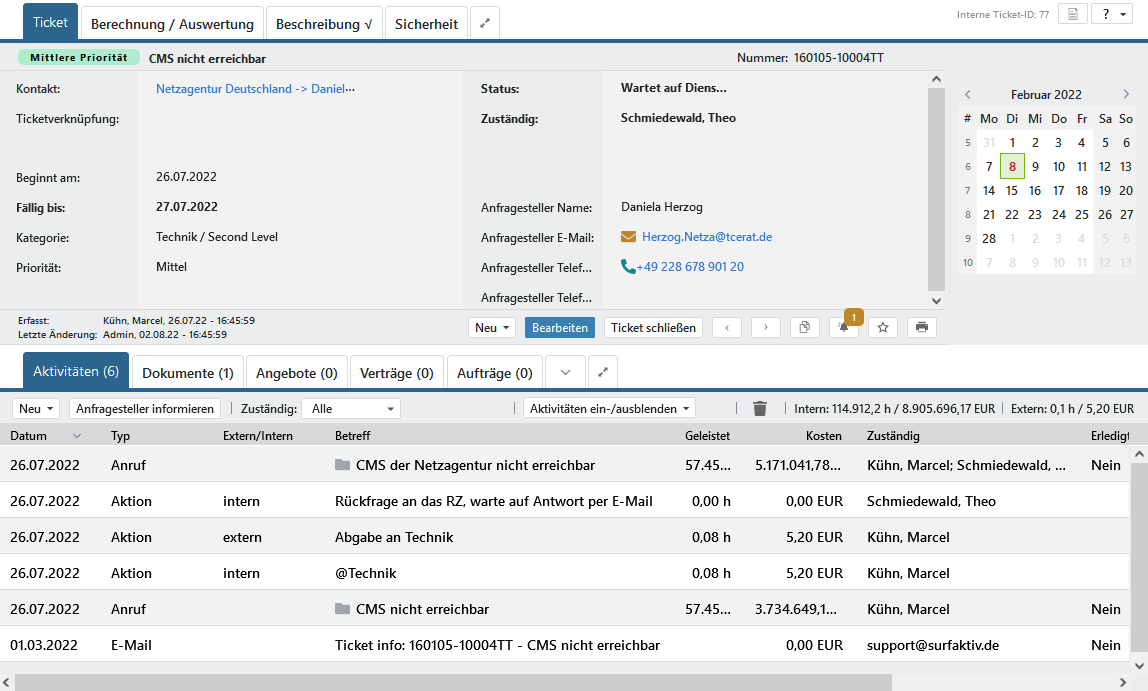Open the help question mark menu

(x=1111, y=14)
